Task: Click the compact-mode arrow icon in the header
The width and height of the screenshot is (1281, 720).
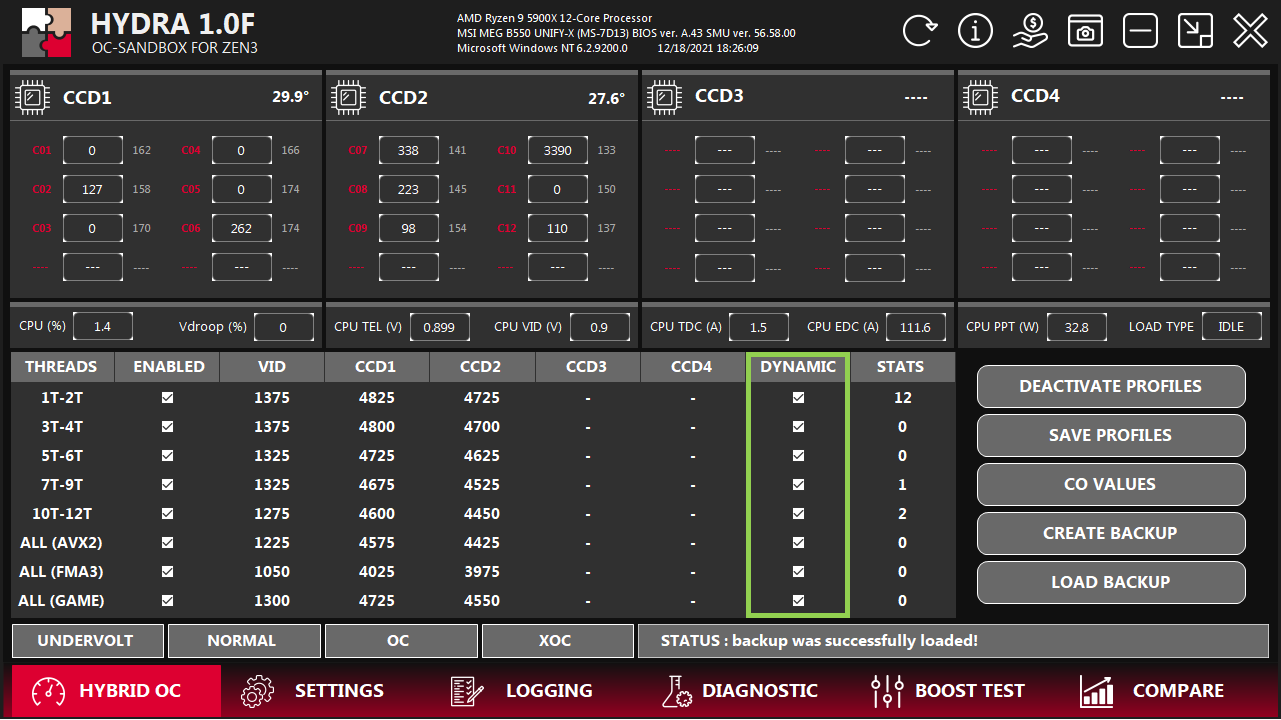Action: click(1195, 31)
